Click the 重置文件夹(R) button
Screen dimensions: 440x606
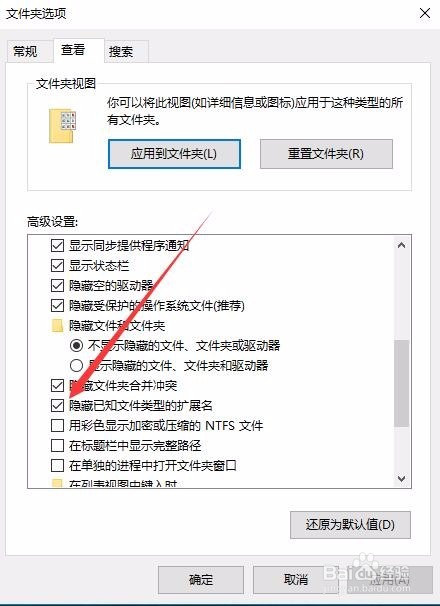click(326, 154)
